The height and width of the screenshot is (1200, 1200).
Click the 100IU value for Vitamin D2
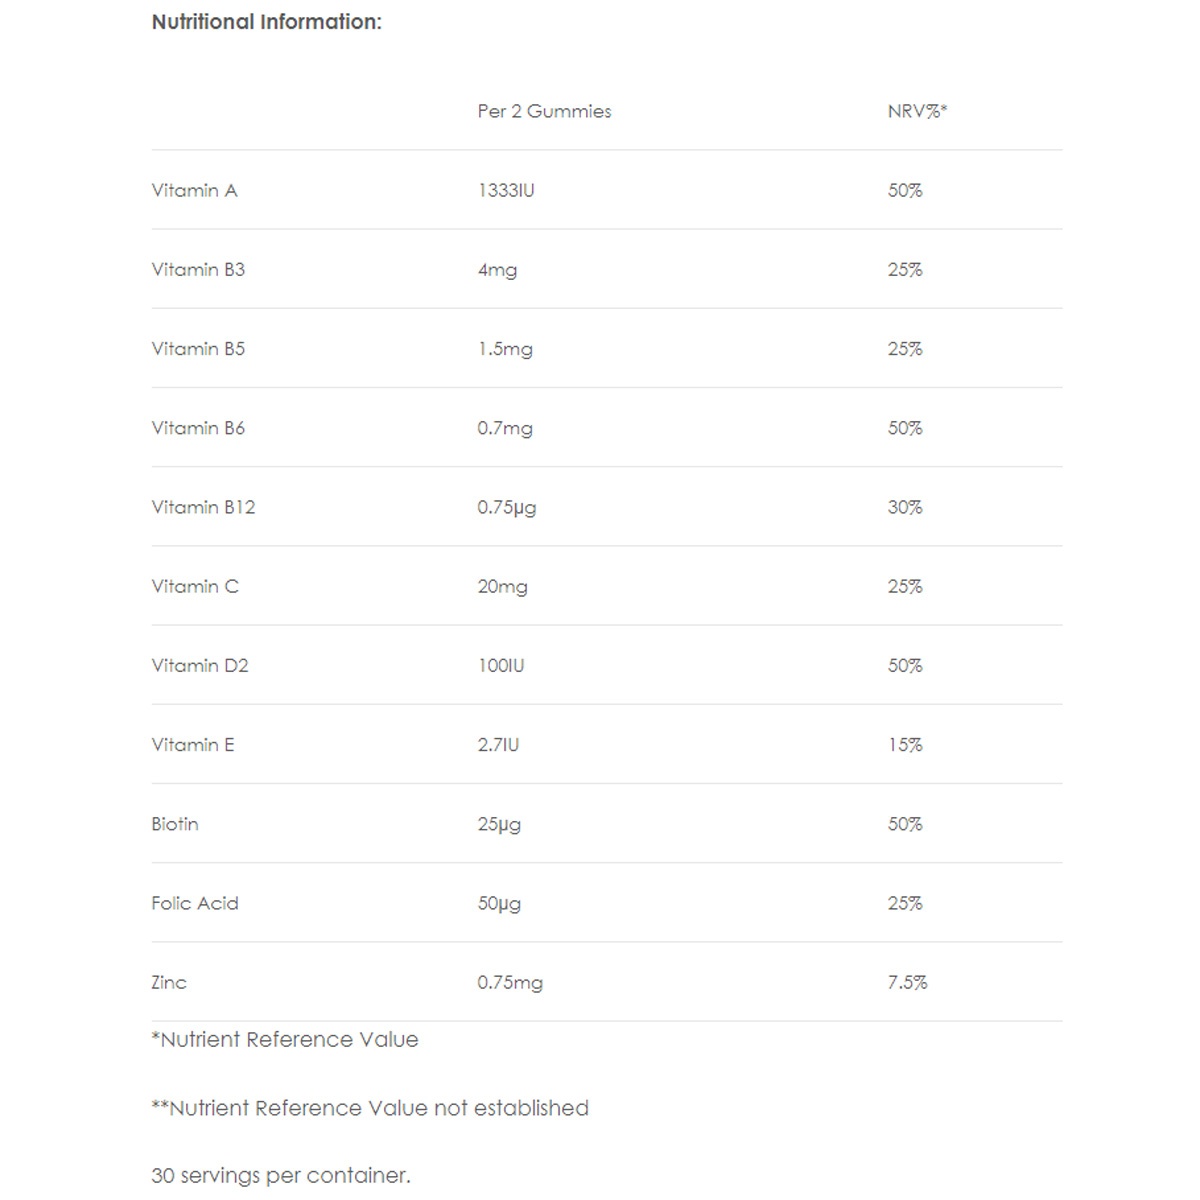point(501,665)
